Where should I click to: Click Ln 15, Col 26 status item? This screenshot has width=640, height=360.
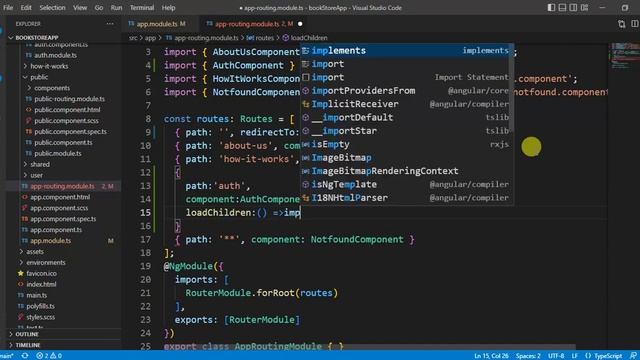491,356
